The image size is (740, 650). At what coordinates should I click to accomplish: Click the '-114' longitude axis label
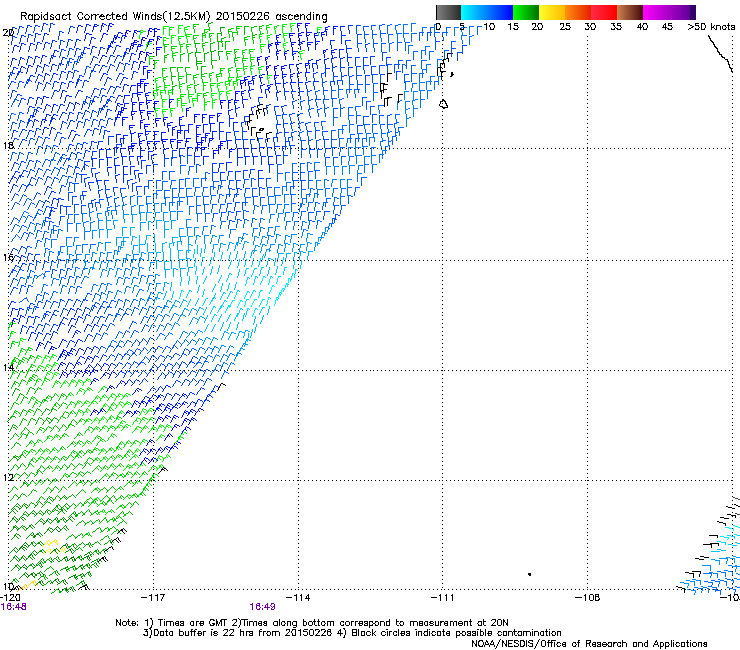coord(298,598)
